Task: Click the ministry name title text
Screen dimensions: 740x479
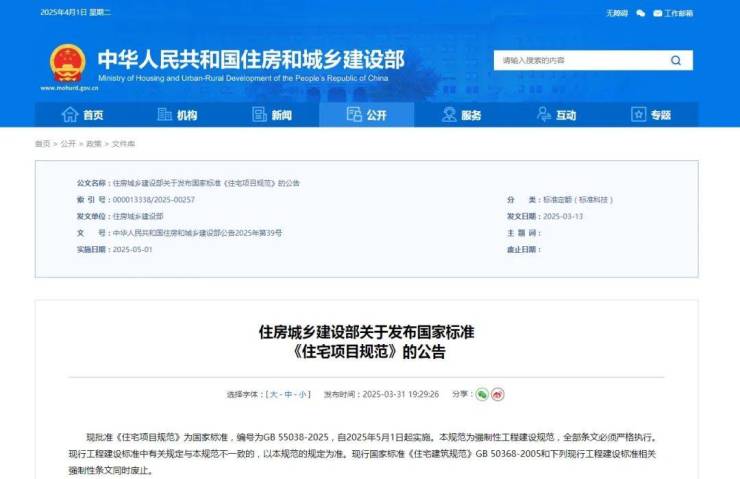Action: click(x=251, y=59)
